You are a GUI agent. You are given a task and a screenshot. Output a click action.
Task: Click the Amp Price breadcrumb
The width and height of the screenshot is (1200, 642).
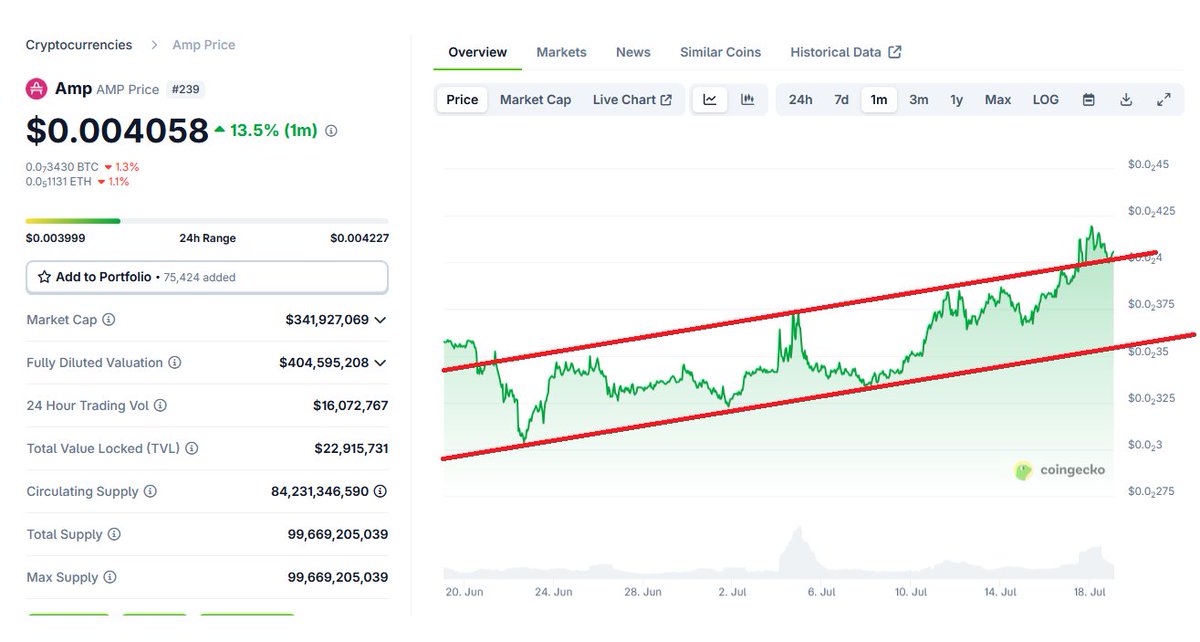pos(203,45)
